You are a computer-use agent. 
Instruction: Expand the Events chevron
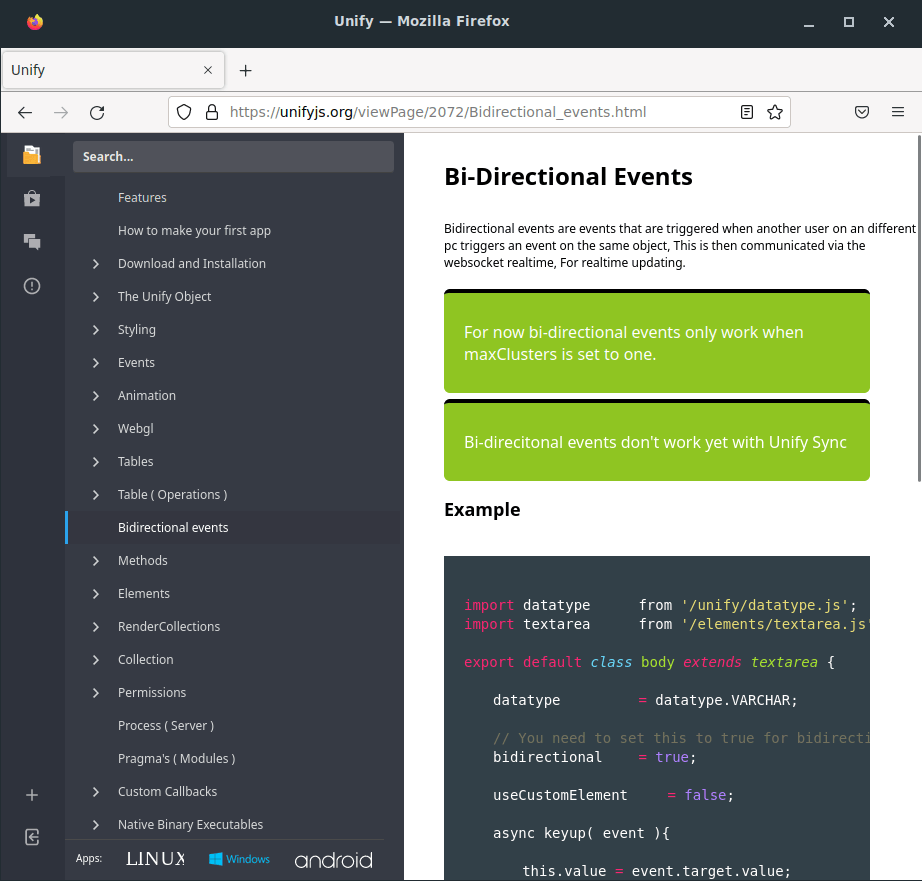tap(96, 363)
